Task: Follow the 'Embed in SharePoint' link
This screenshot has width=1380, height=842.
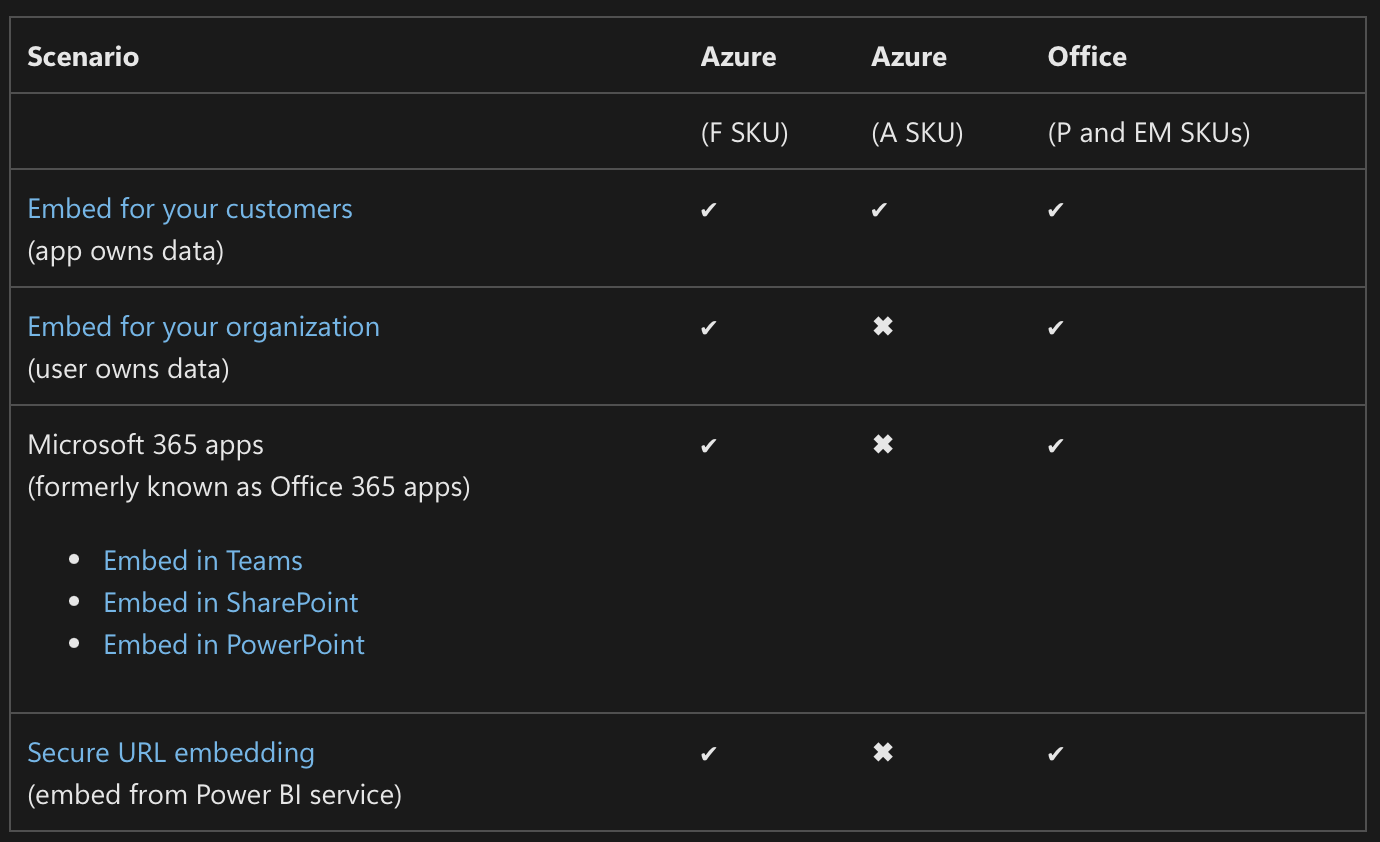Action: pyautogui.click(x=231, y=603)
